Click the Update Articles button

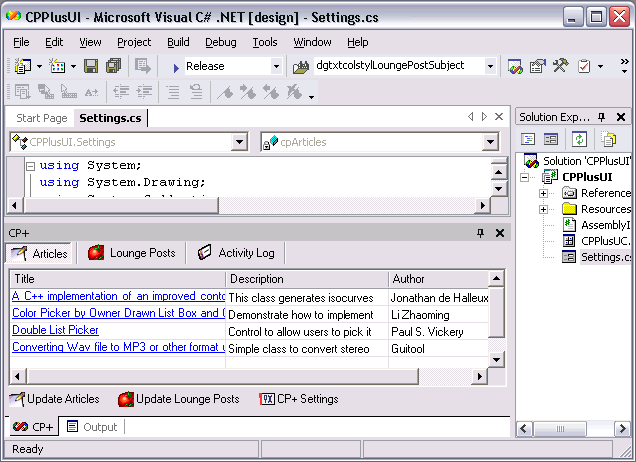pos(54,399)
